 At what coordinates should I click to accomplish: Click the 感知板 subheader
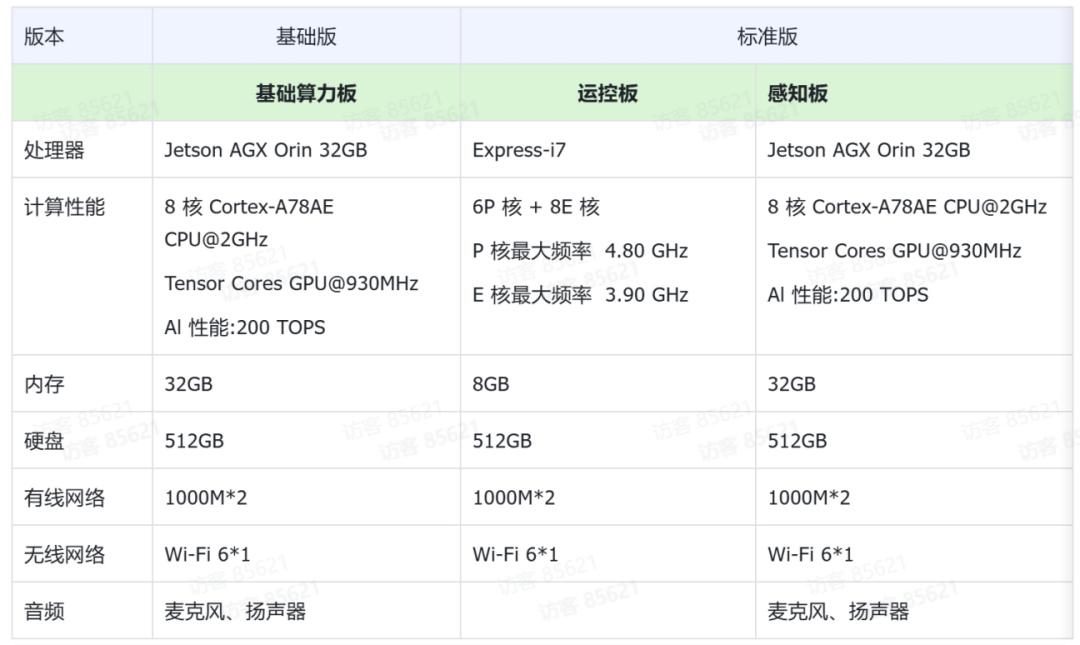pos(797,94)
